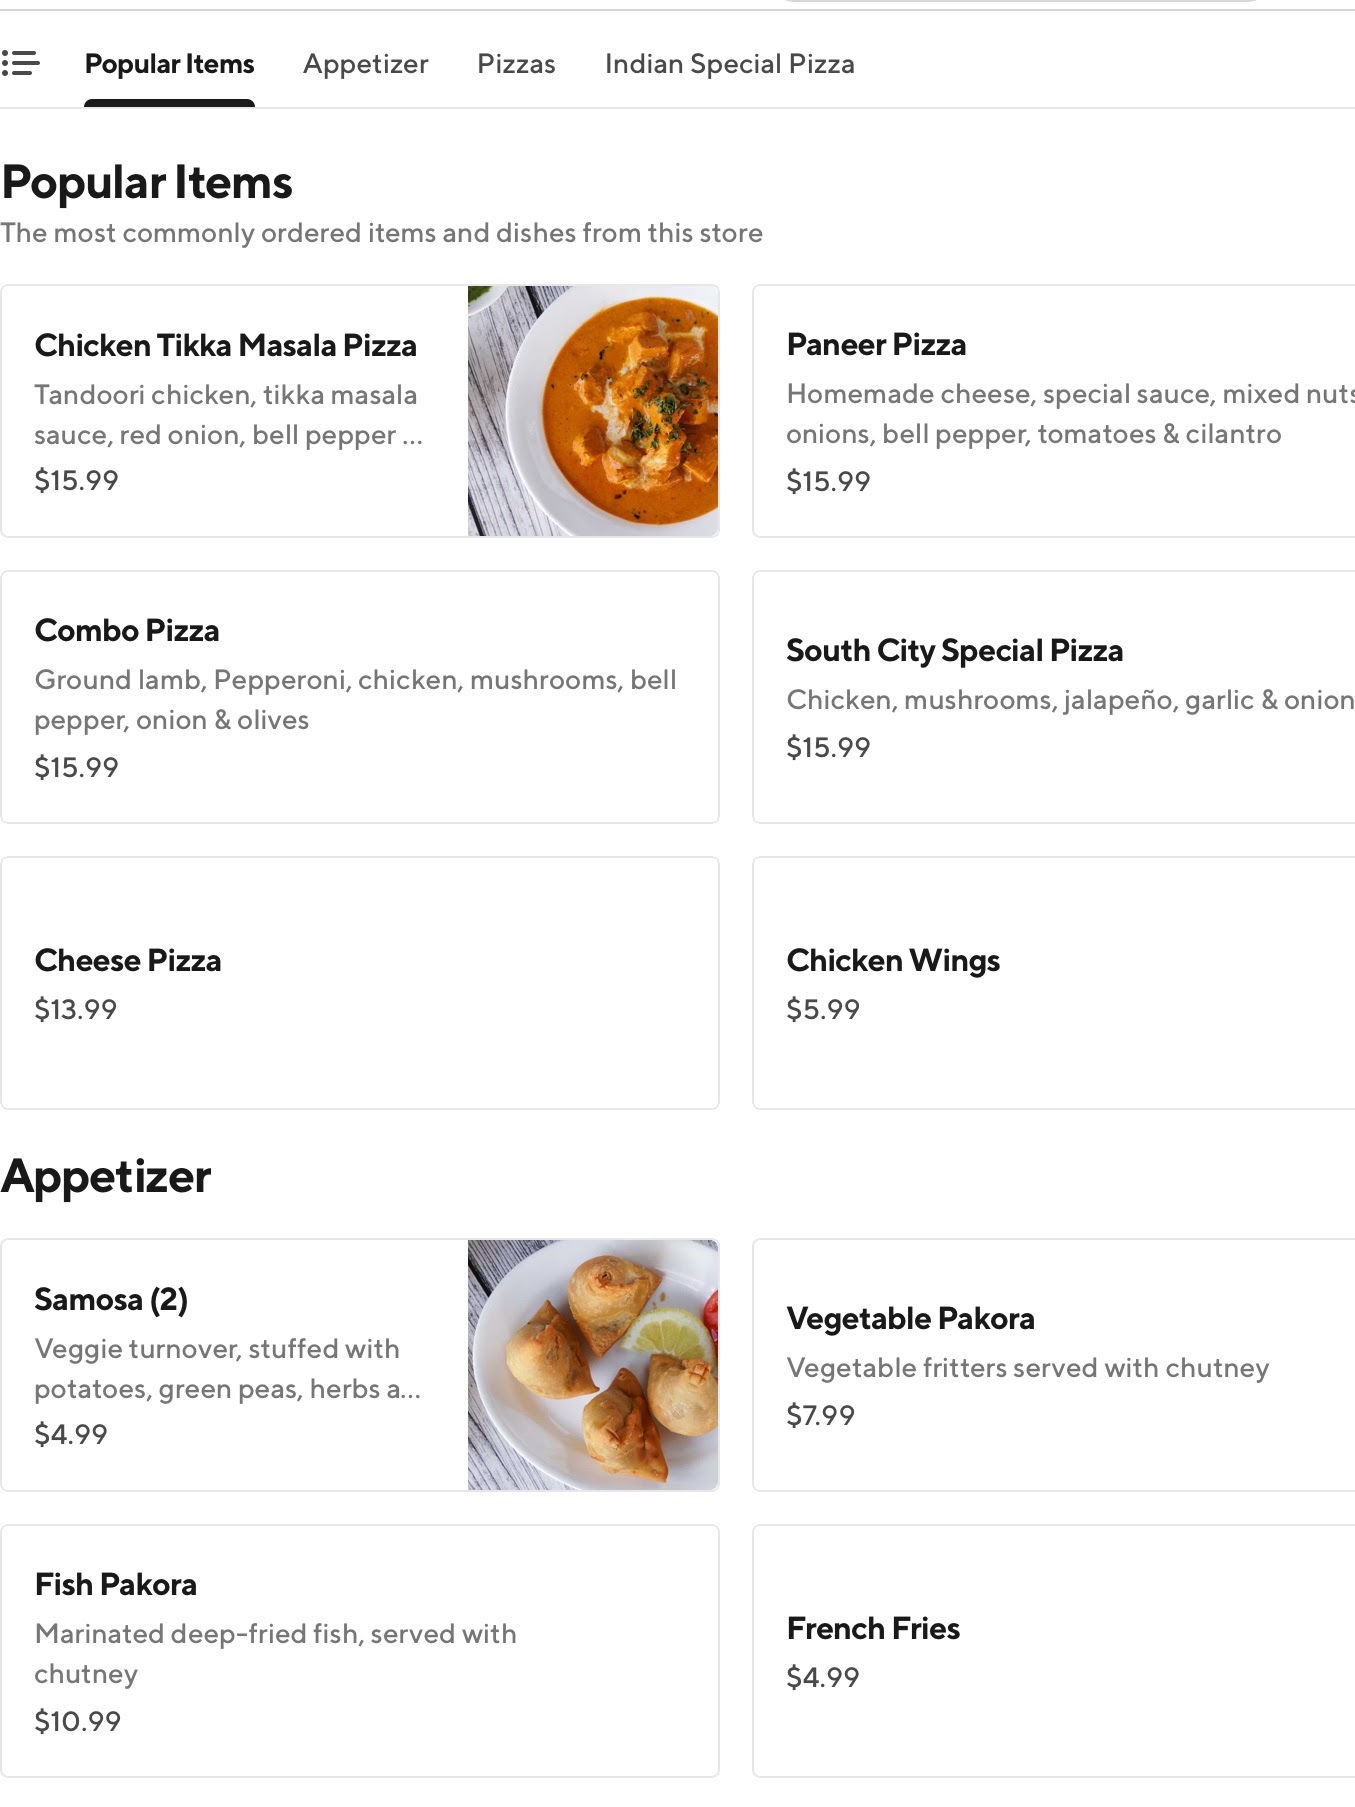Choose the Vegetable Pakora item
This screenshot has width=1355, height=1807.
pyautogui.click(x=910, y=1319)
